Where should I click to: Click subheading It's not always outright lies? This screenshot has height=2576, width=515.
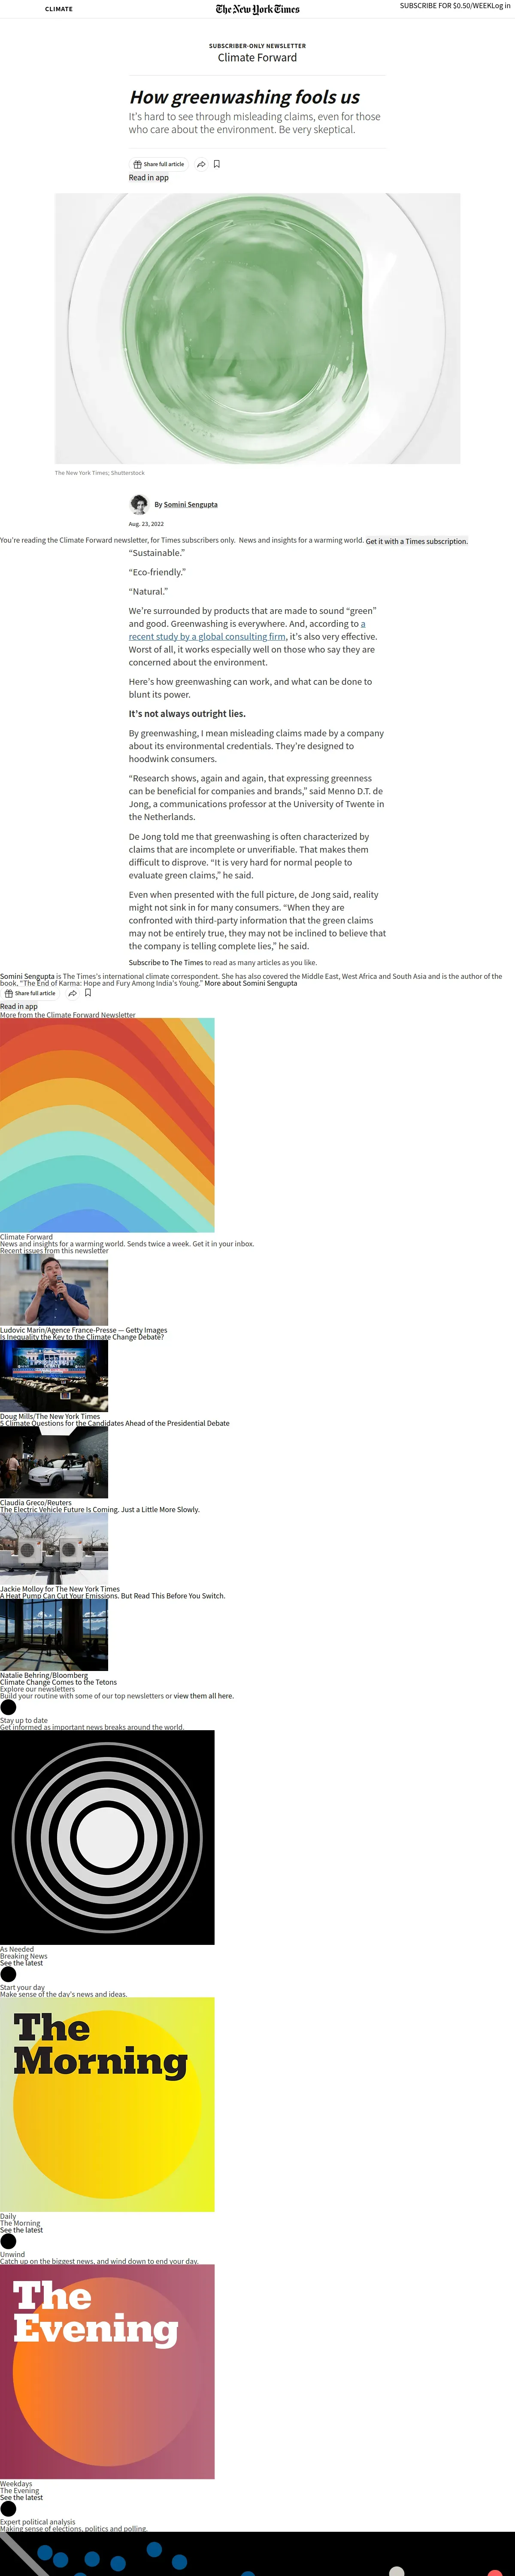187,714
